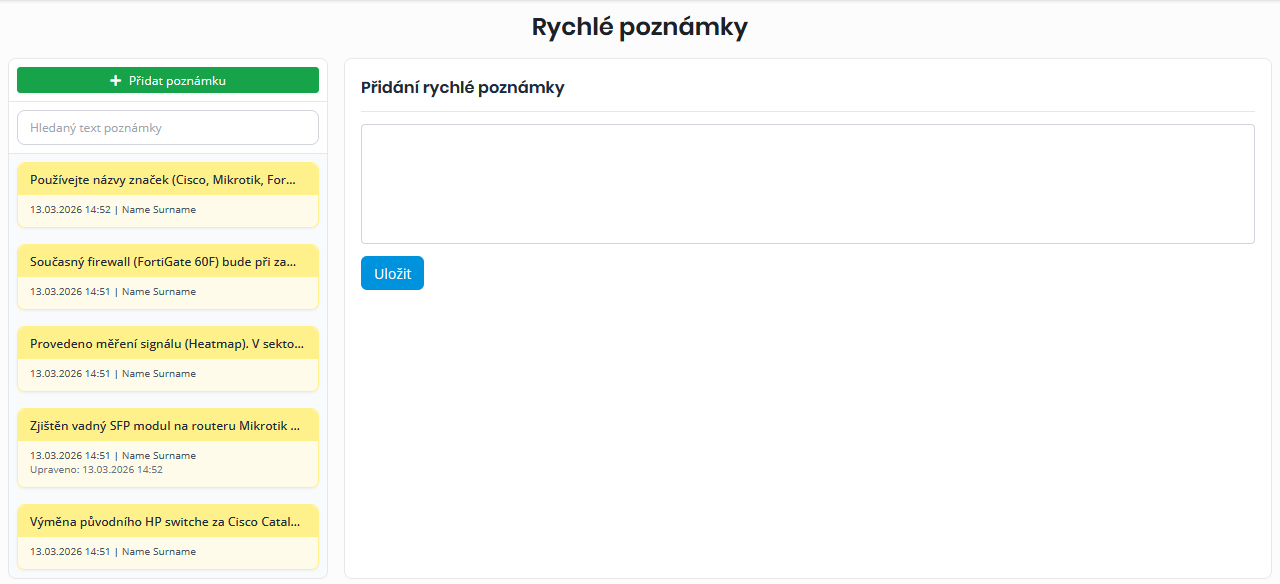Screen dimensions: 1280x584
Task: Save the note with the Uložit button
Action: (x=392, y=273)
